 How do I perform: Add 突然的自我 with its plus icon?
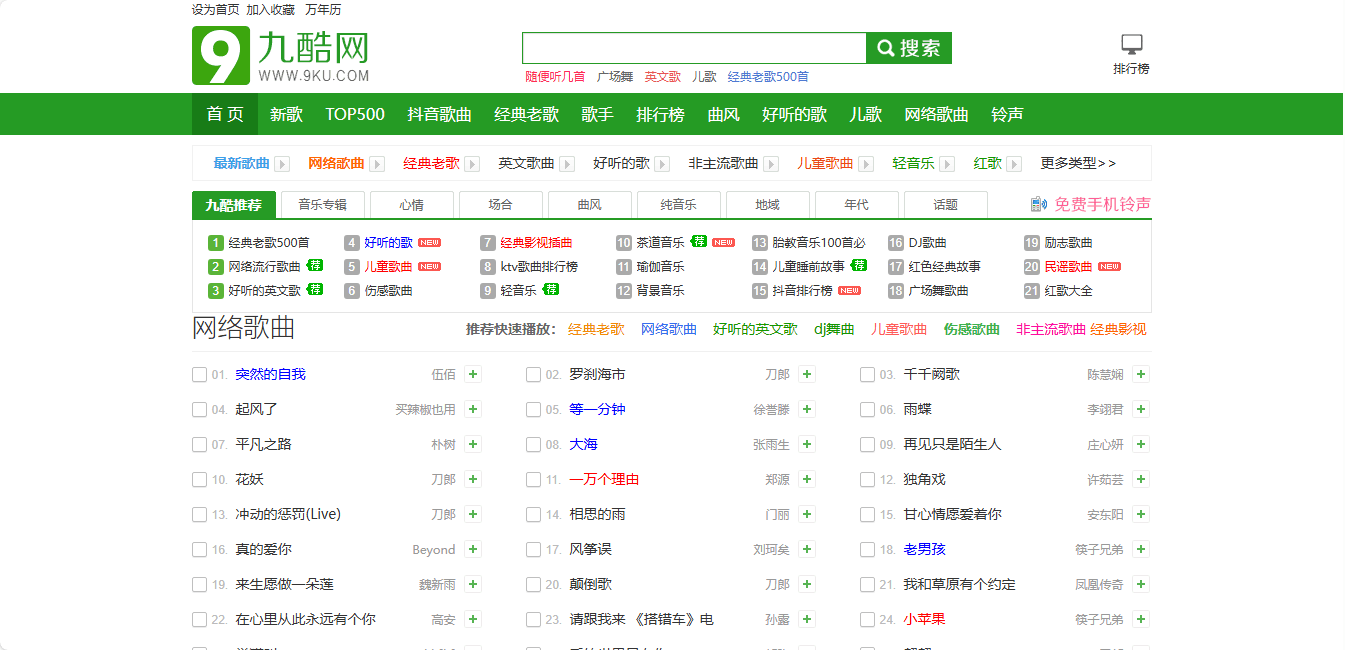(x=472, y=374)
